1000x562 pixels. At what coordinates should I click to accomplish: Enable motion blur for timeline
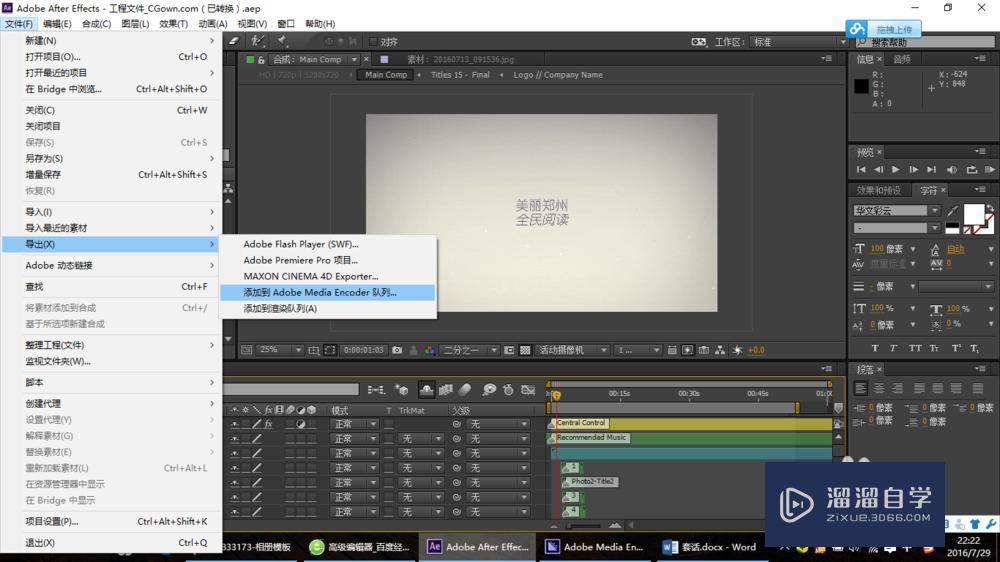(x=465, y=390)
